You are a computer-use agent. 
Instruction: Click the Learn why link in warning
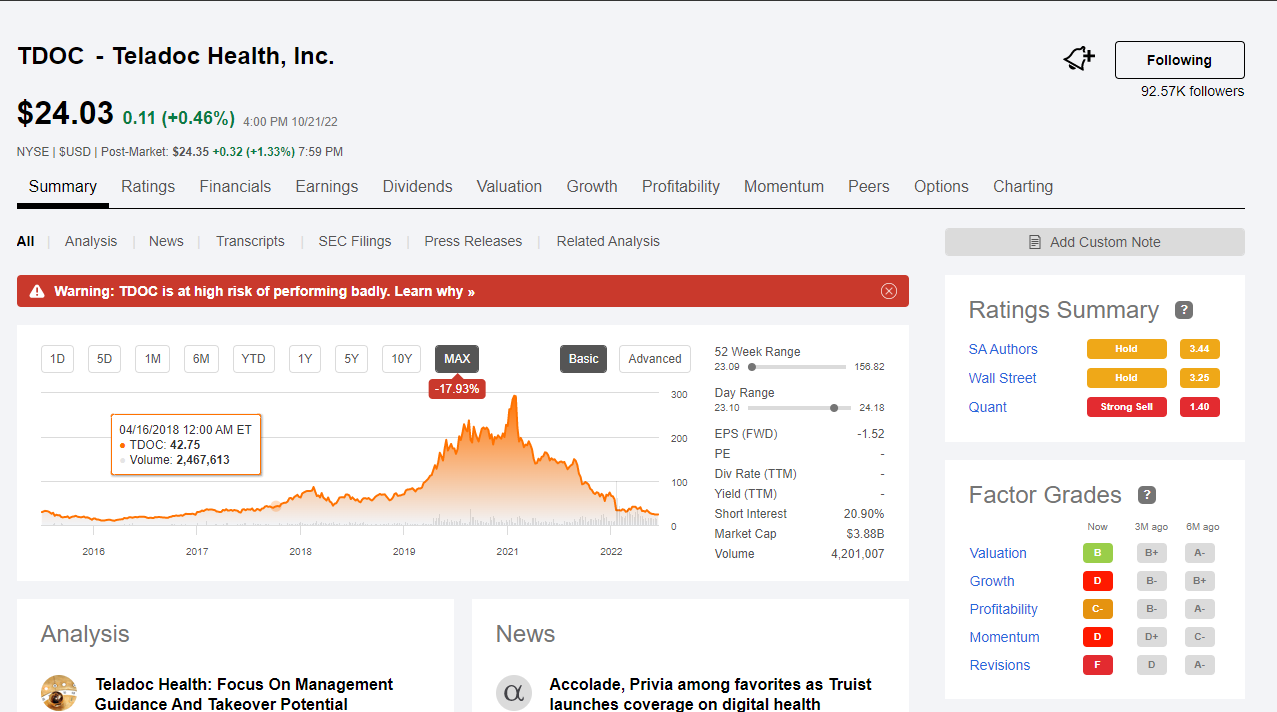(x=435, y=291)
